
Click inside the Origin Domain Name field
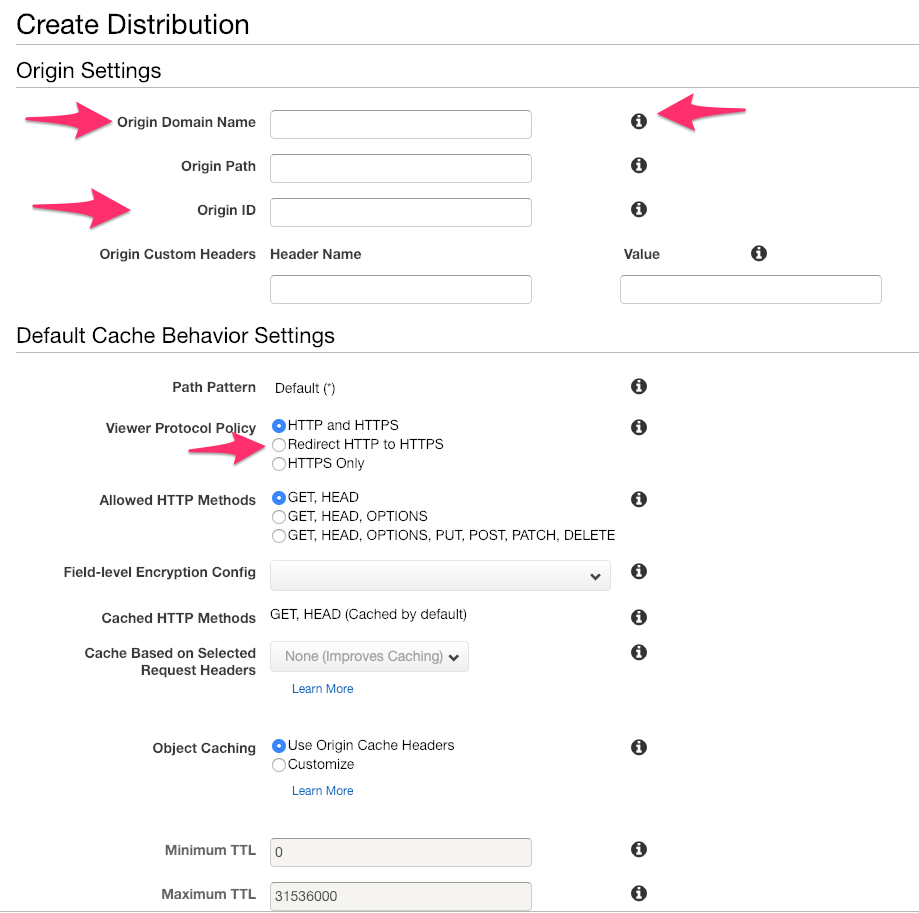400,124
